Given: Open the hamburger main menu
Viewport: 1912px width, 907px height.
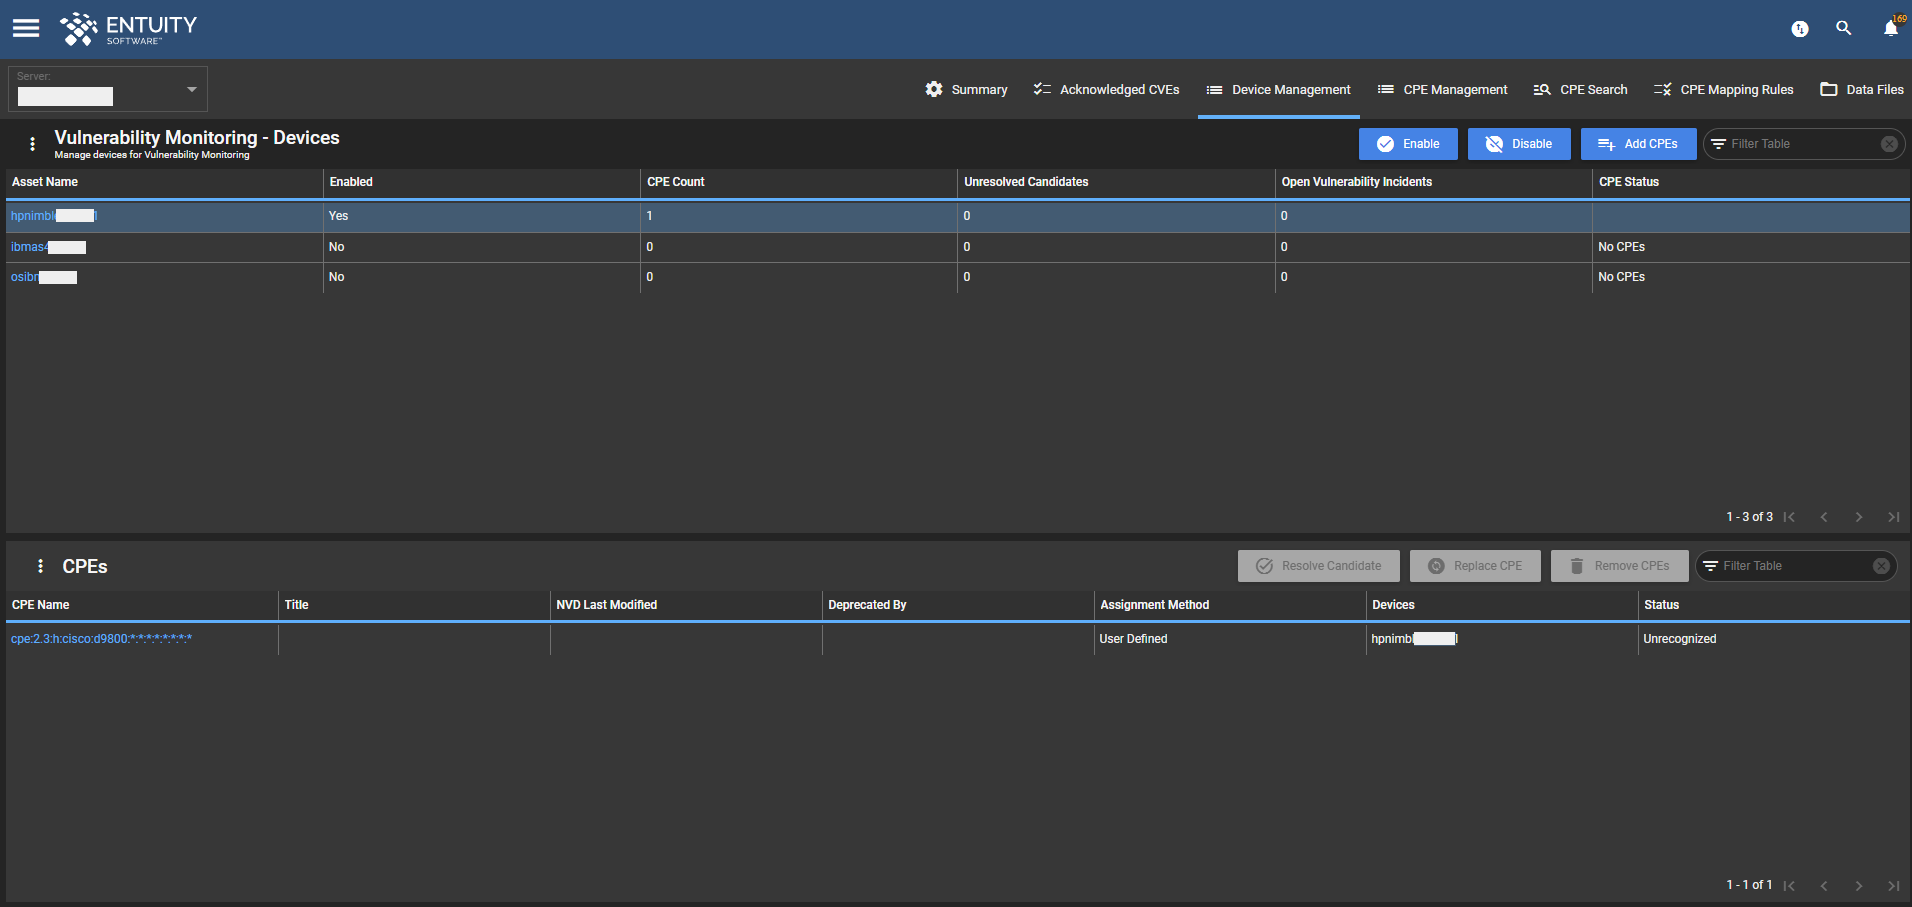Looking at the screenshot, I should coord(26,28).
